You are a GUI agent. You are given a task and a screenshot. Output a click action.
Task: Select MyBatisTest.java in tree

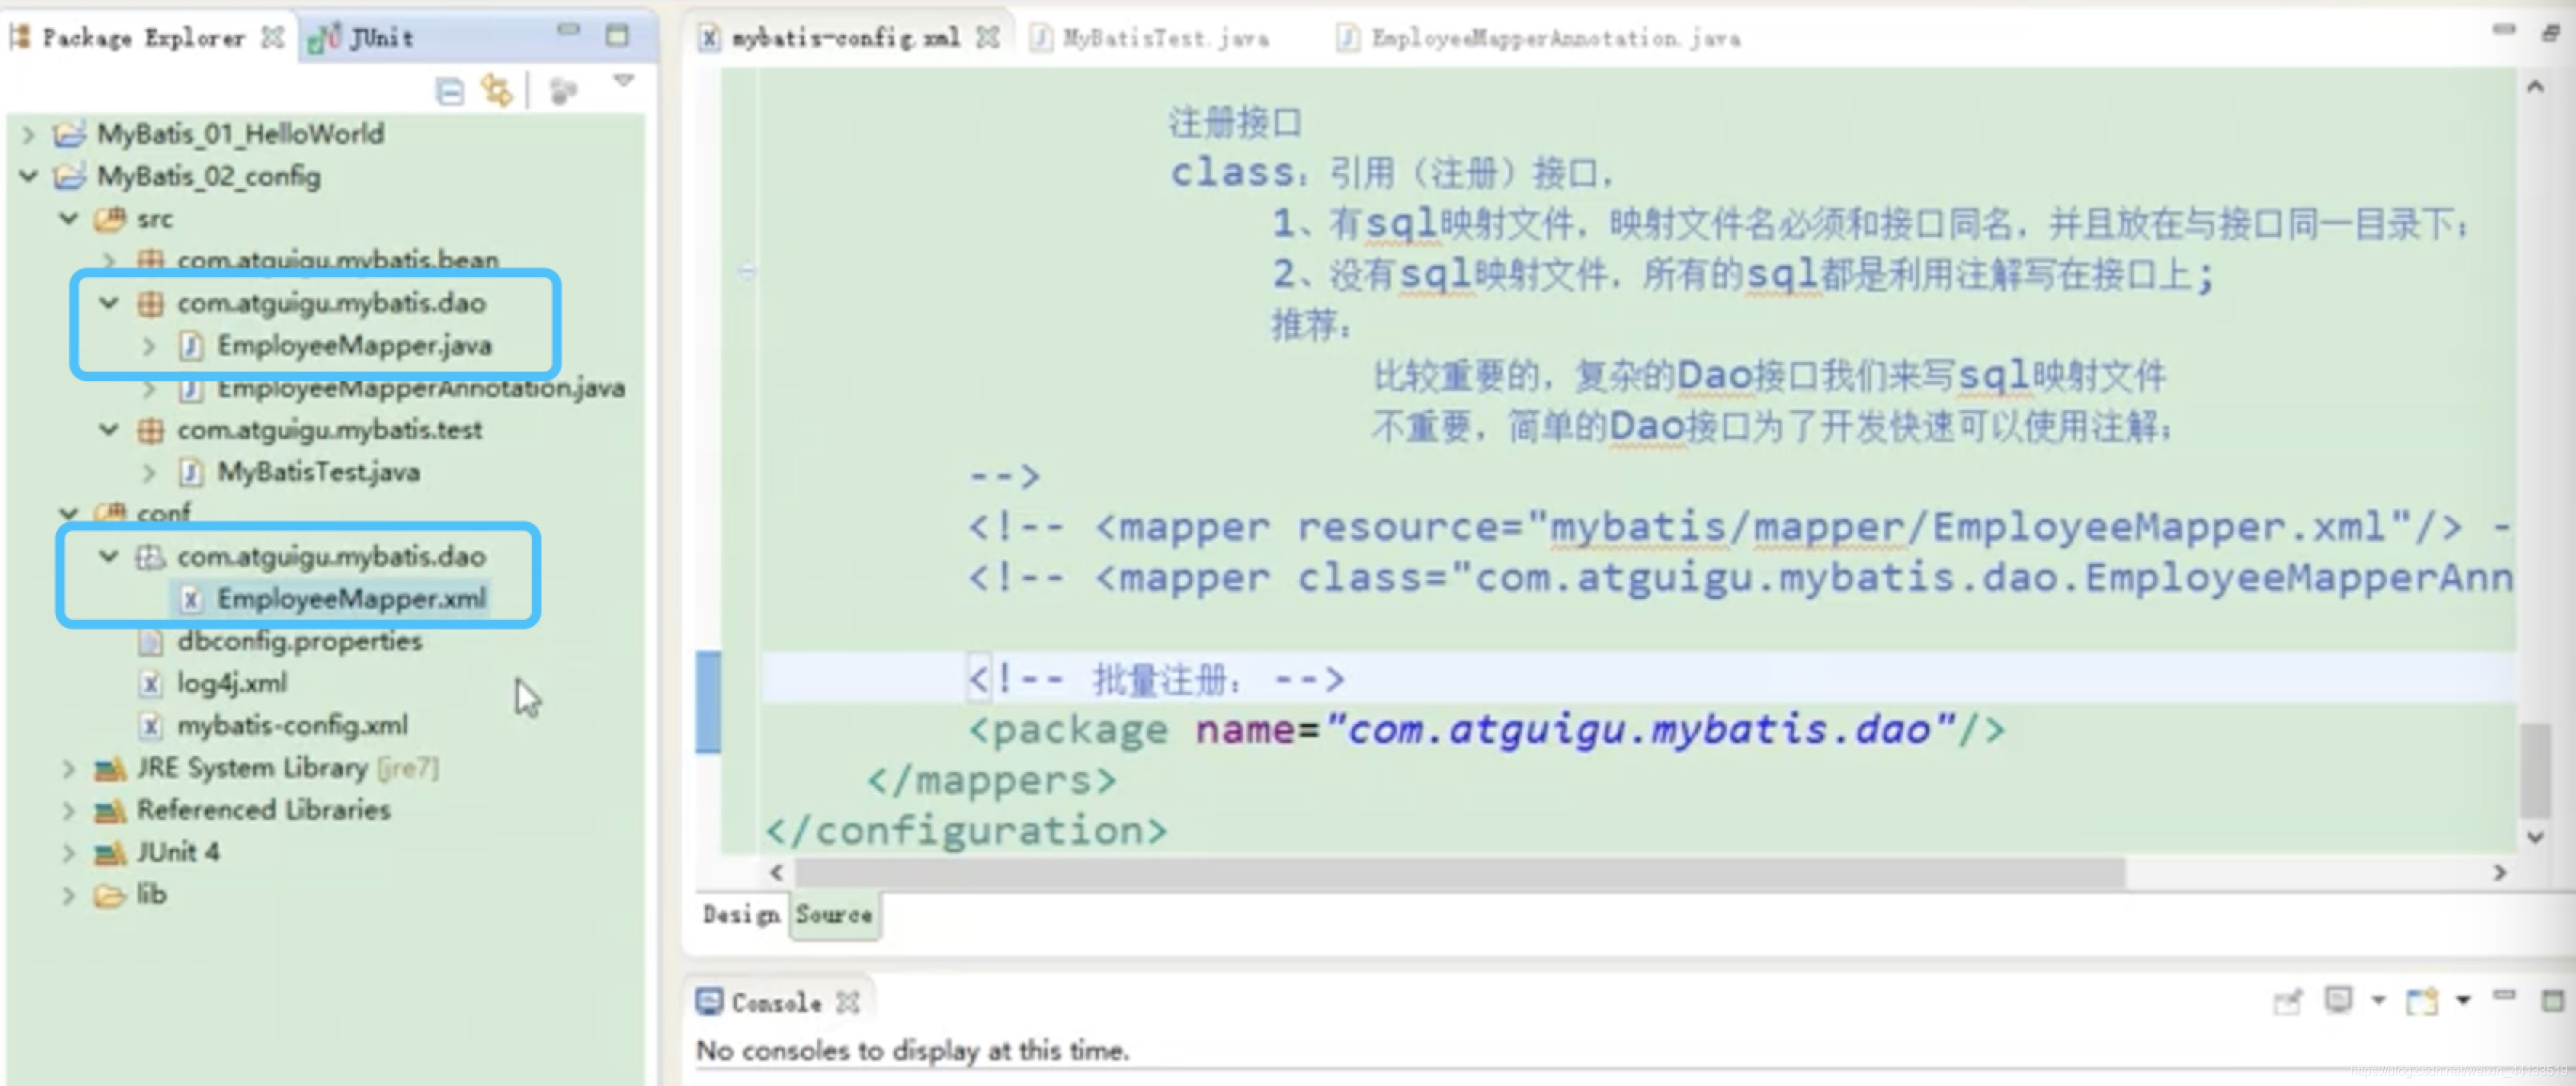pos(318,472)
